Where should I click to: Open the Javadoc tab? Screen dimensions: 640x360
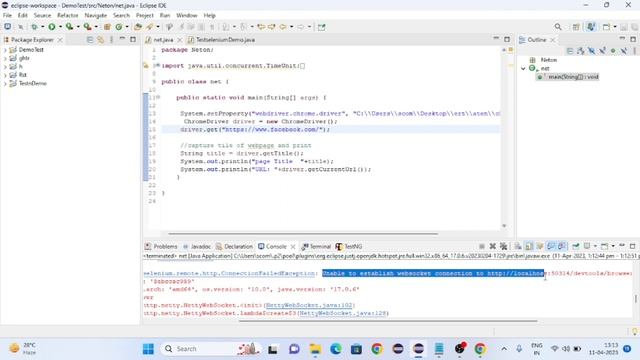[x=197, y=247]
